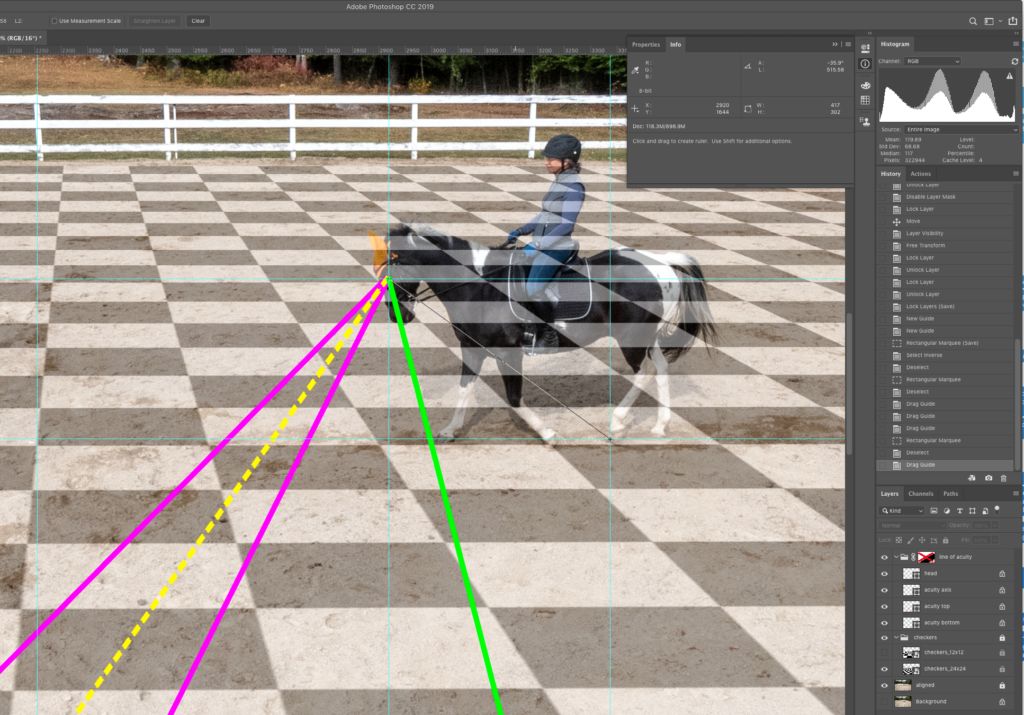Click the eyedropper readout icon in the Info panel
The width and height of the screenshot is (1024, 715).
coord(635,70)
